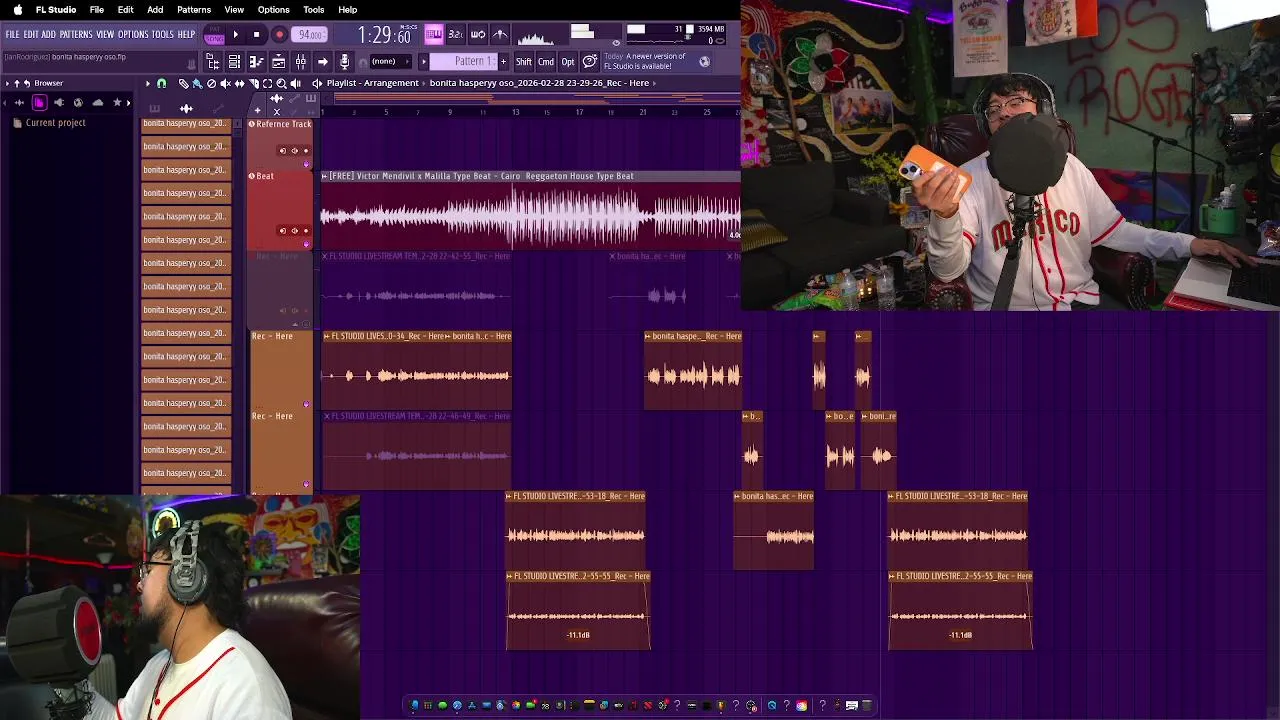This screenshot has height=720, width=1280.
Task: Click the browser starred favorites icon
Action: click(117, 103)
